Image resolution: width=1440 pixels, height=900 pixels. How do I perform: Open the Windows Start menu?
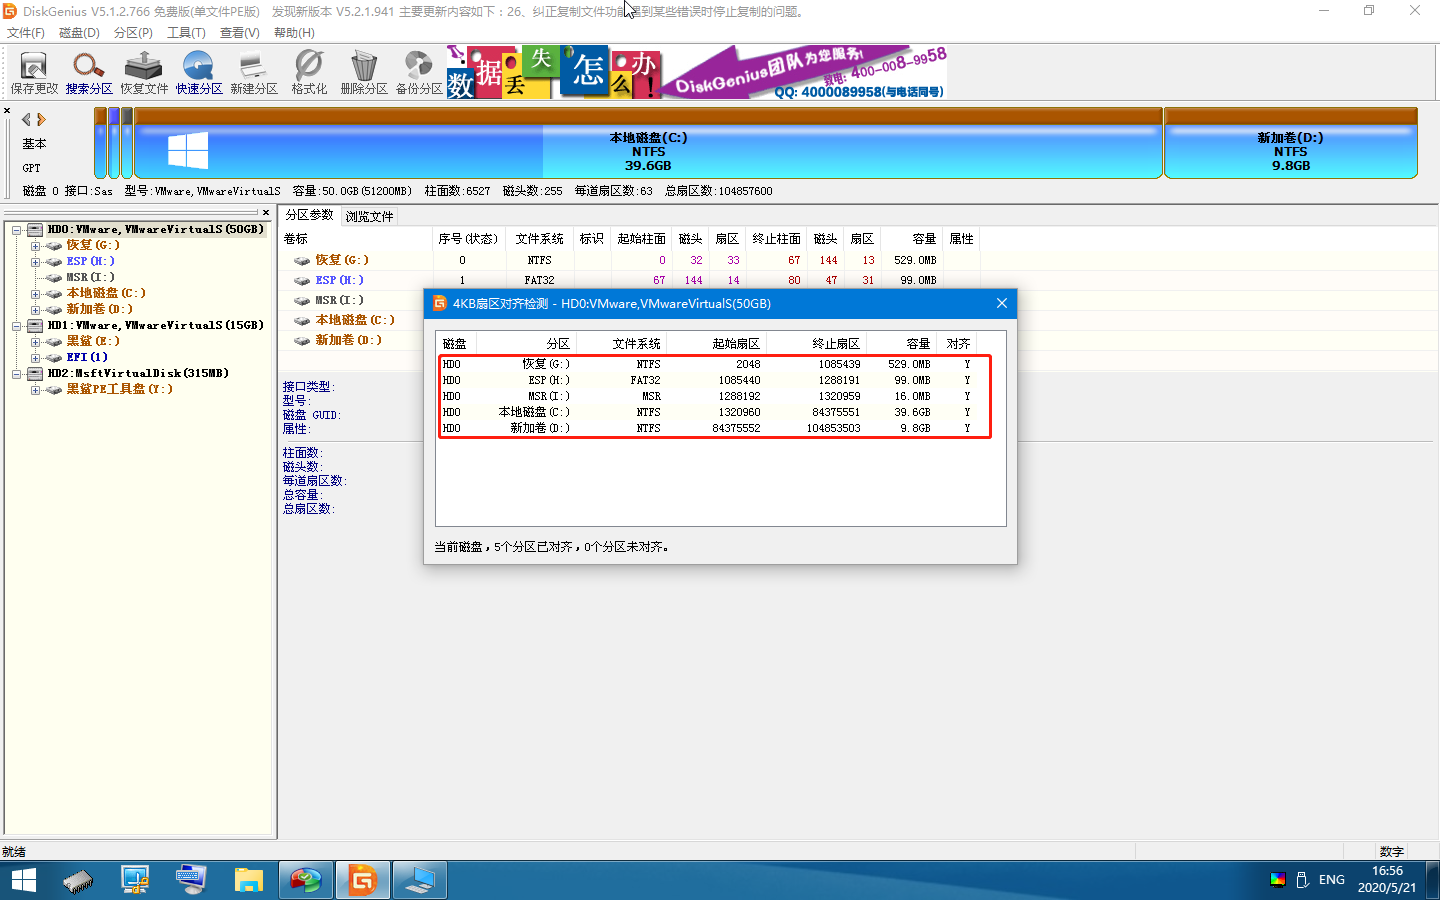coord(23,880)
